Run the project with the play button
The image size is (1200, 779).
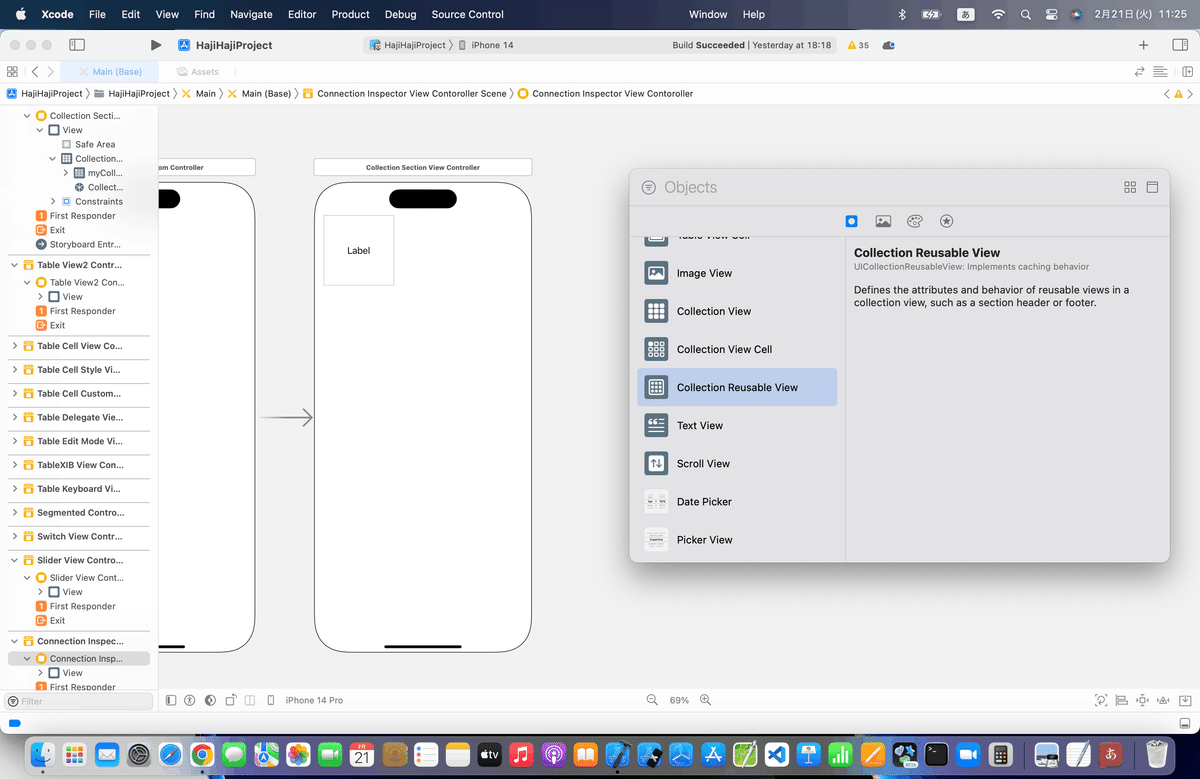(155, 45)
